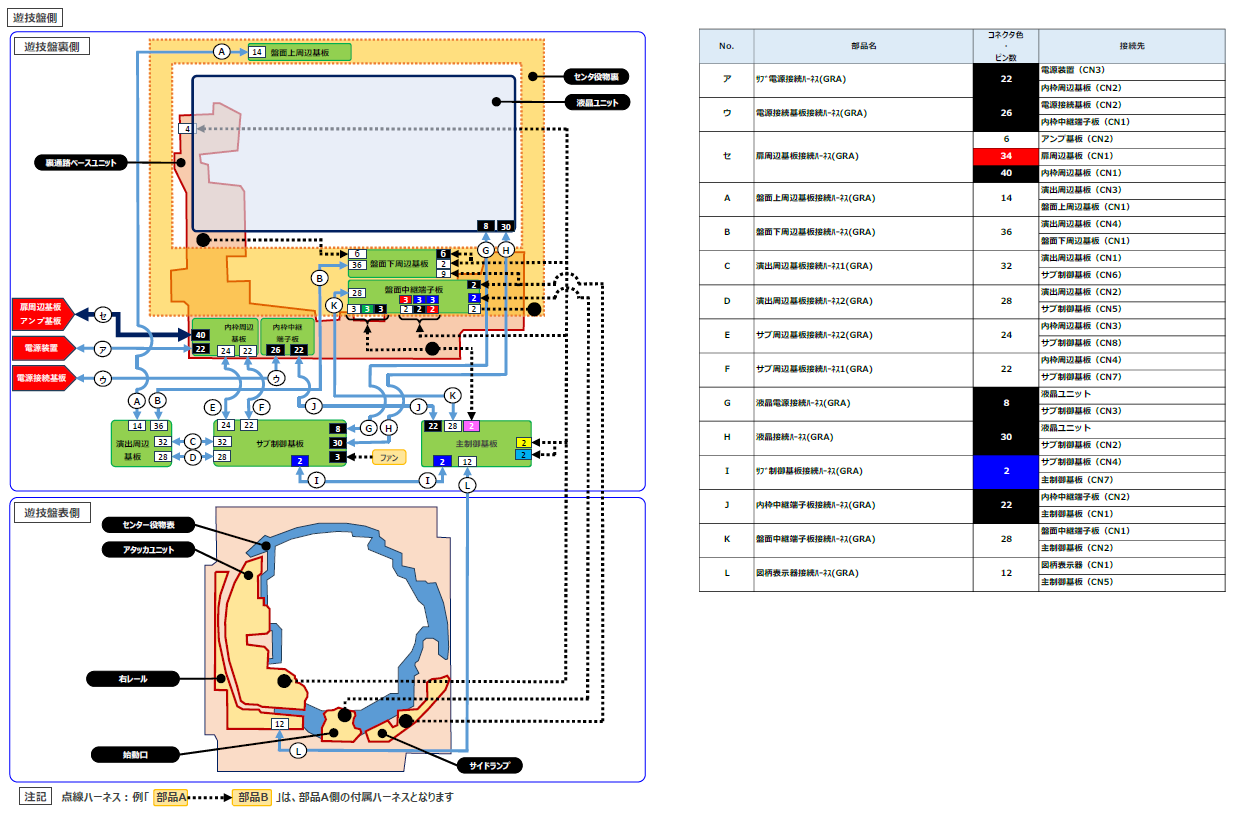Select the yellow 部品B example box
Screen dimensions: 1256x813
click(252, 797)
